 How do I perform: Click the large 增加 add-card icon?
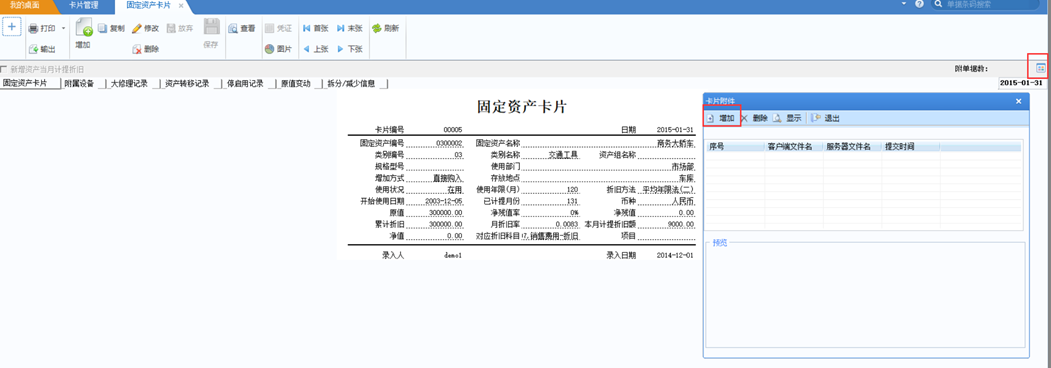tap(83, 28)
